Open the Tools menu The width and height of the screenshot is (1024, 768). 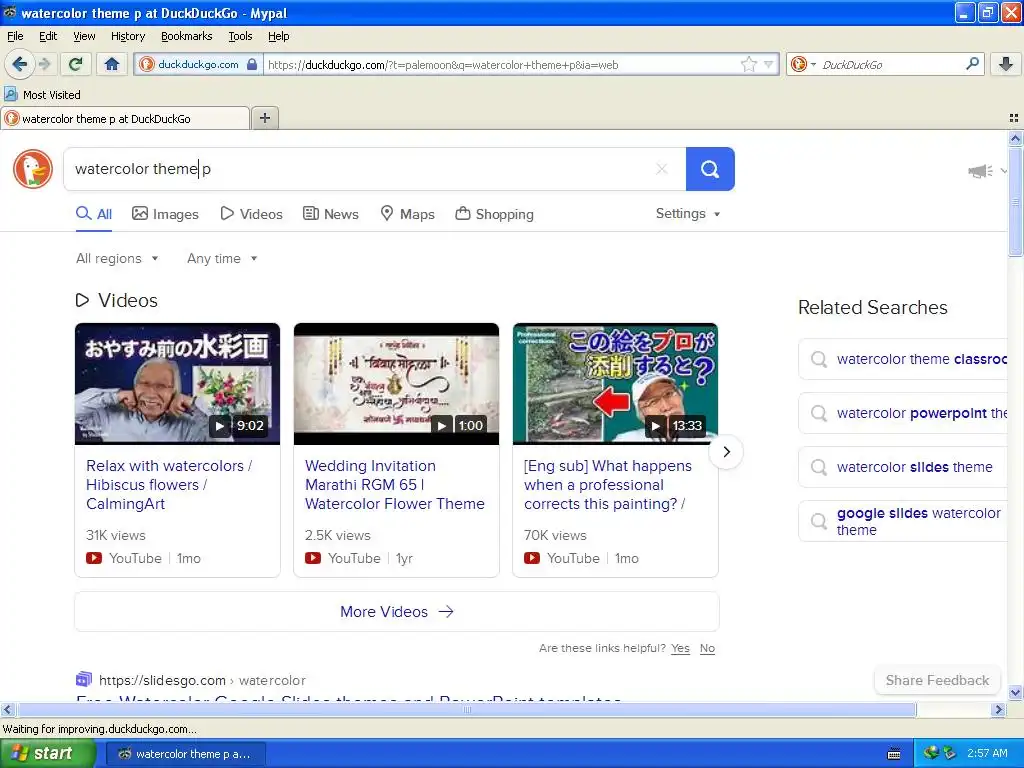click(x=240, y=36)
